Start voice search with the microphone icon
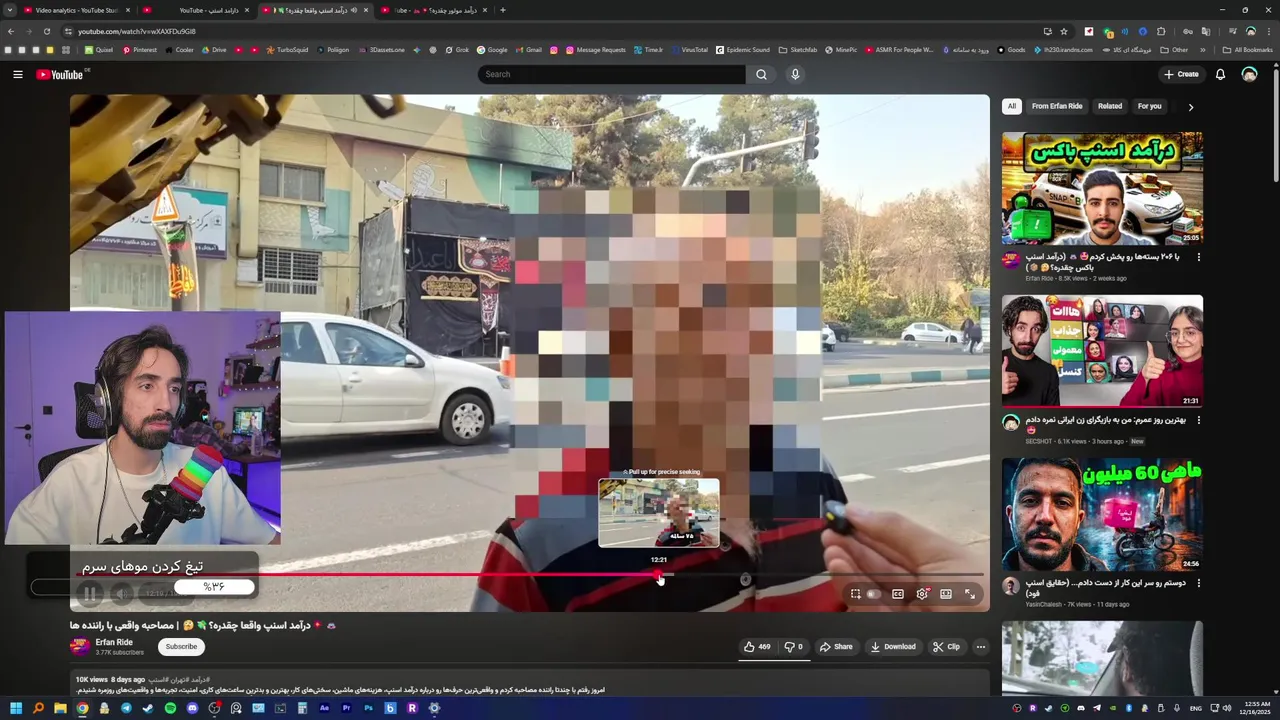 [795, 74]
